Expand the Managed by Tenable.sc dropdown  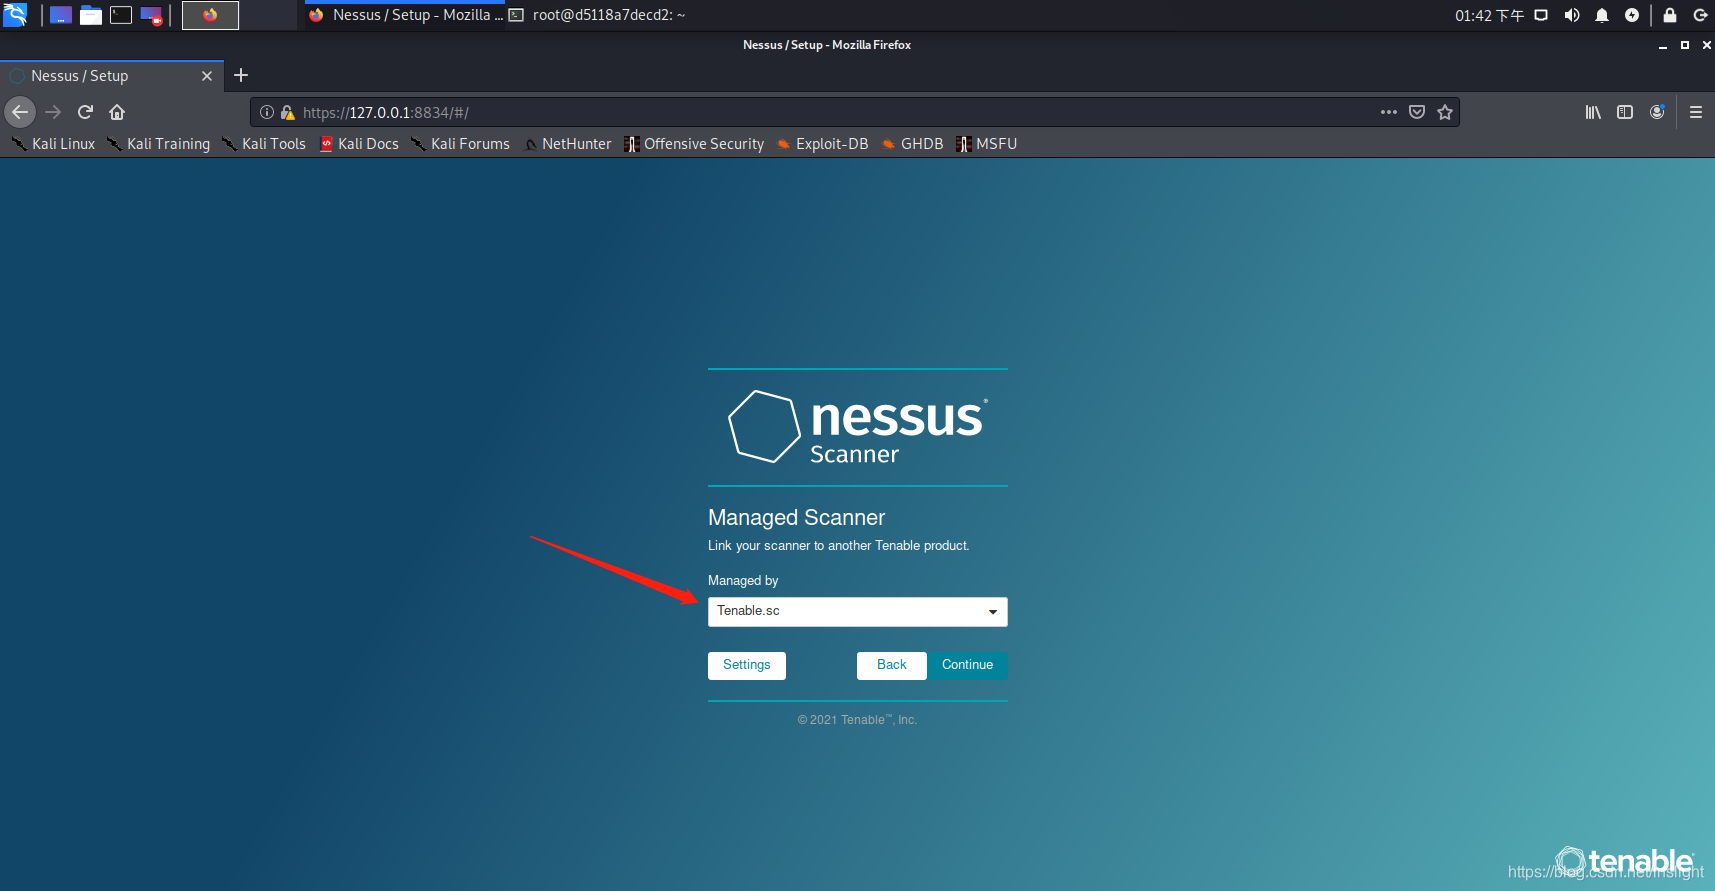(857, 611)
